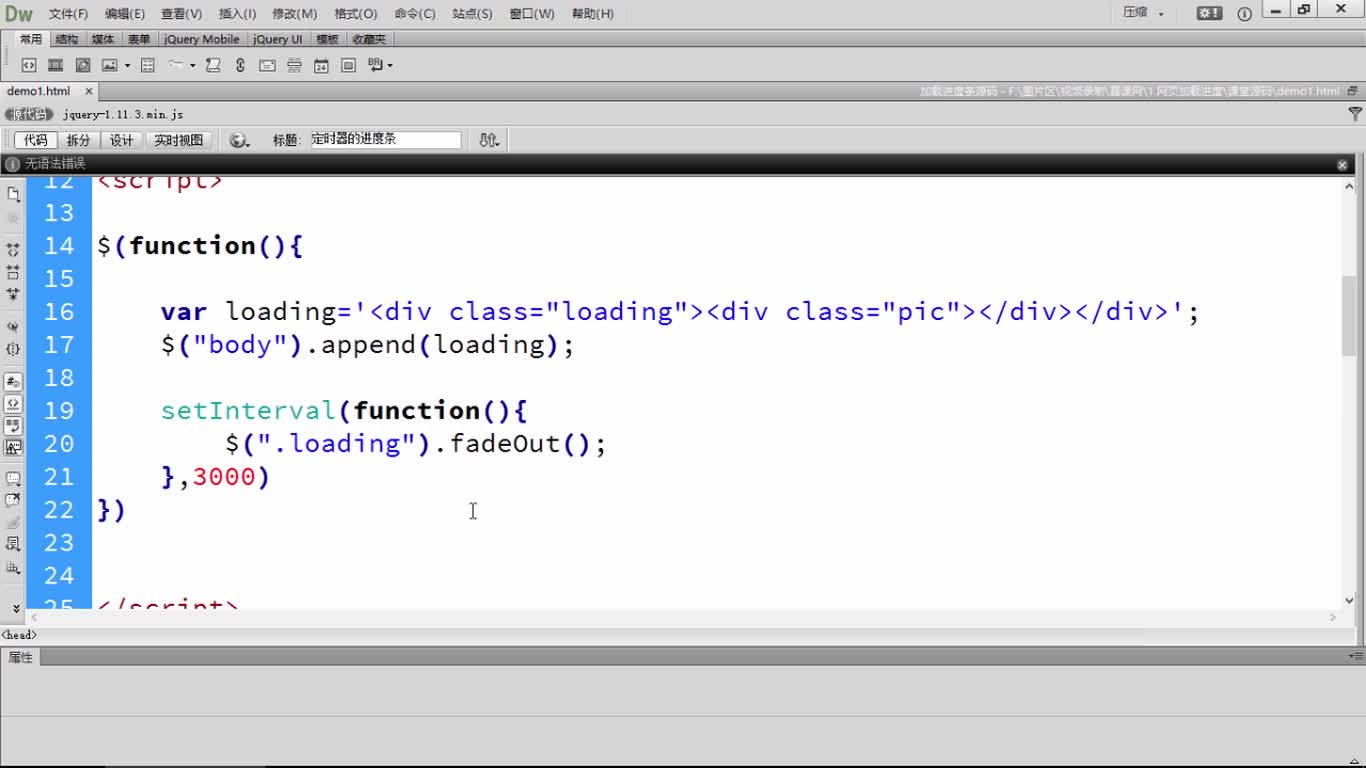
Task: Toggle Highlight Invalid Code
Action: (x=13, y=404)
